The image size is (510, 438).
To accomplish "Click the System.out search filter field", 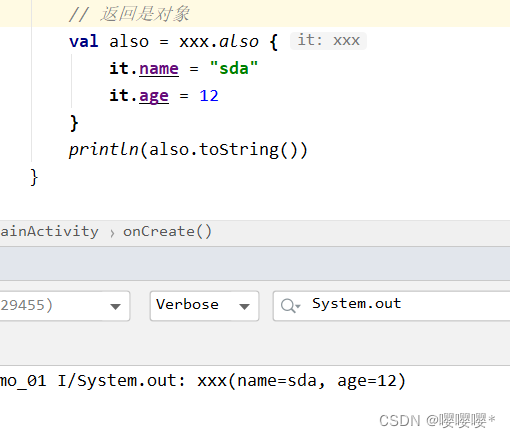I will [x=391, y=306].
